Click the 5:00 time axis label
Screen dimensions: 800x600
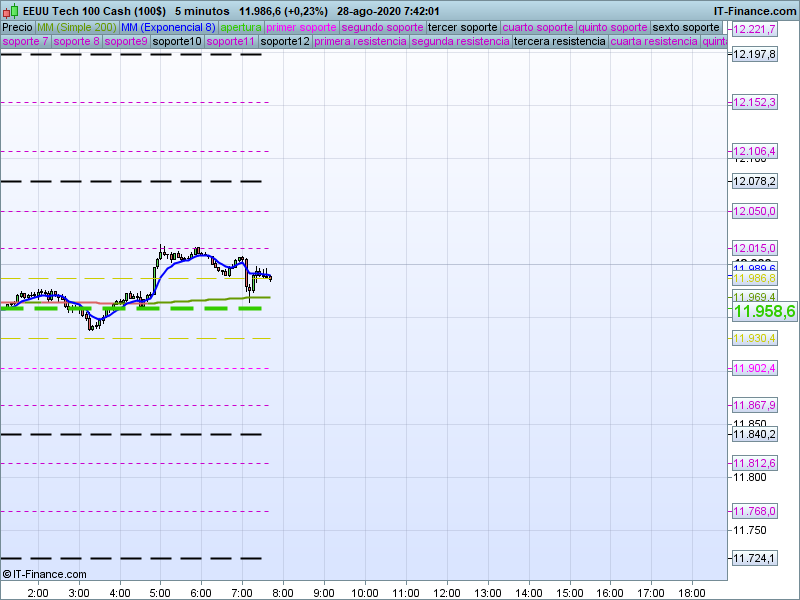click(x=161, y=593)
